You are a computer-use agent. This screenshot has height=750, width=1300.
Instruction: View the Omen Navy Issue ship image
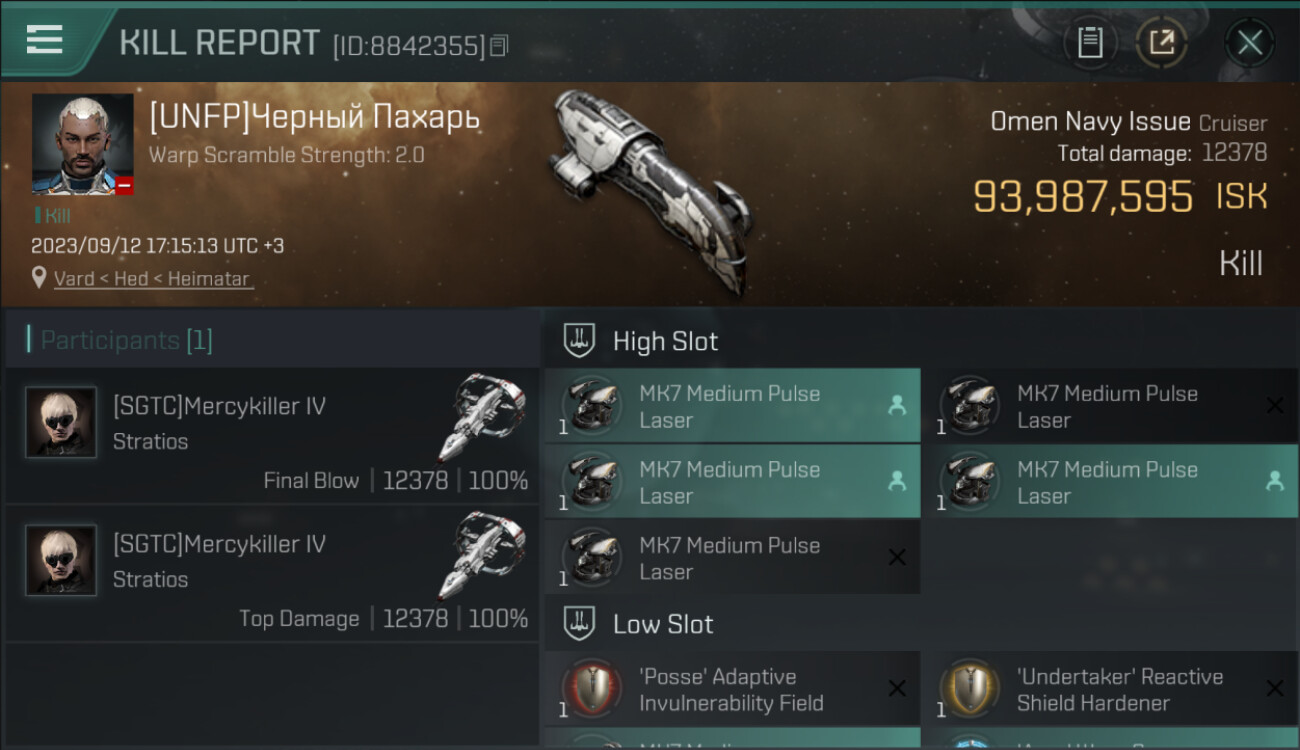651,189
